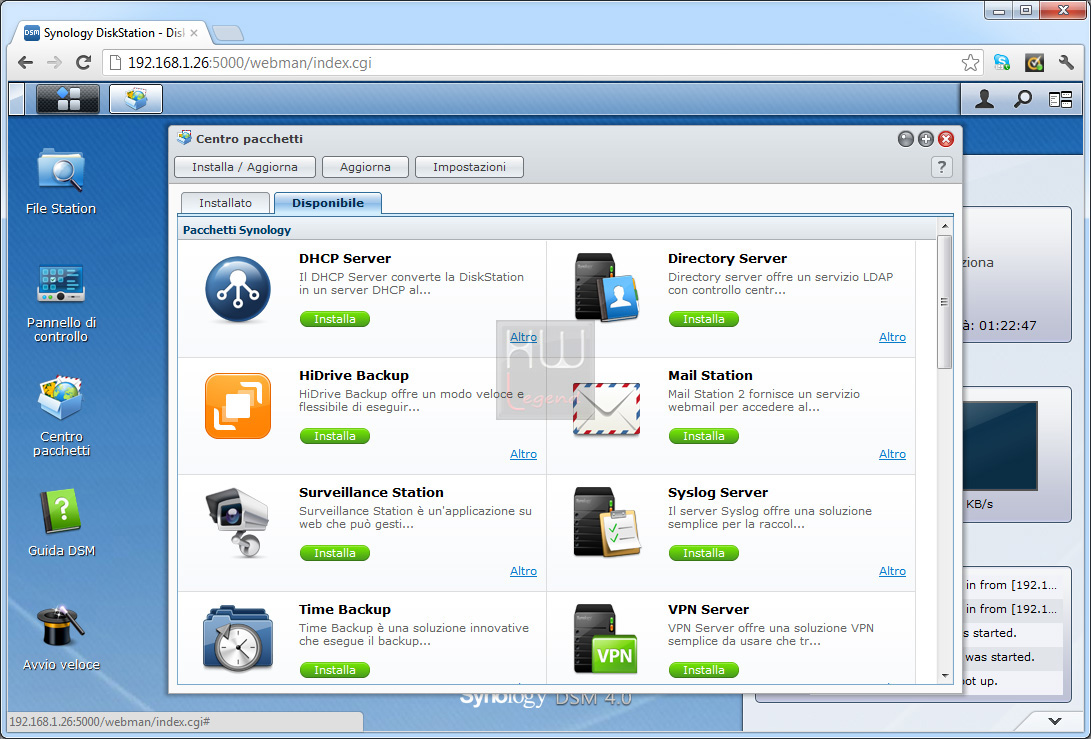This screenshot has height=739, width=1091.
Task: Open the DSM main menu button
Action: pyautogui.click(x=68, y=99)
